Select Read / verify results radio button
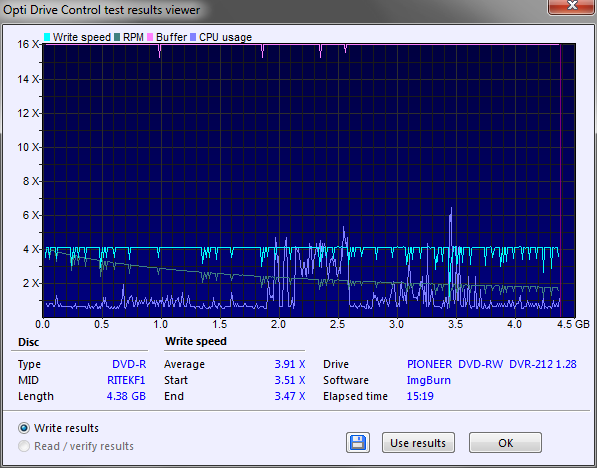The width and height of the screenshot is (597, 468). pyautogui.click(x=24, y=446)
